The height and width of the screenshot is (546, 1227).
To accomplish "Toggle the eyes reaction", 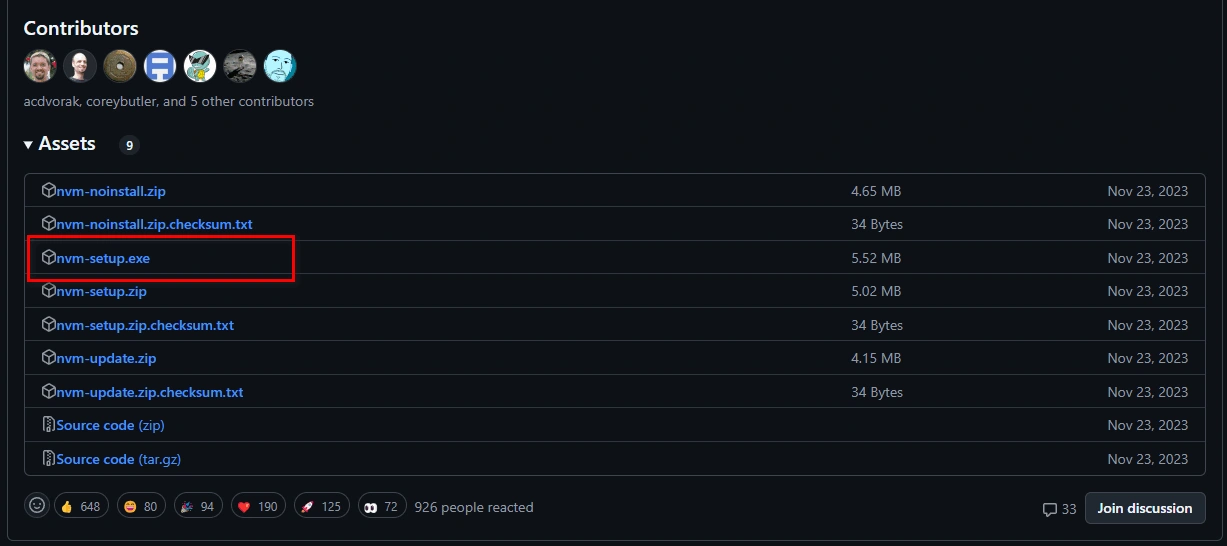I will [x=382, y=506].
